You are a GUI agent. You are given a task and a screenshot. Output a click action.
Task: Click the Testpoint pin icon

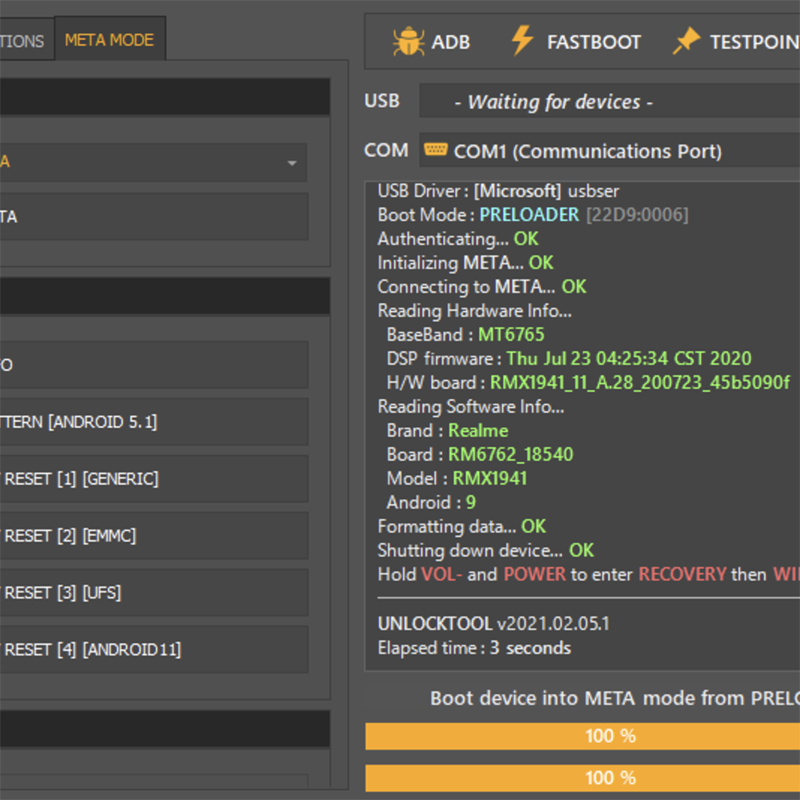pos(686,41)
